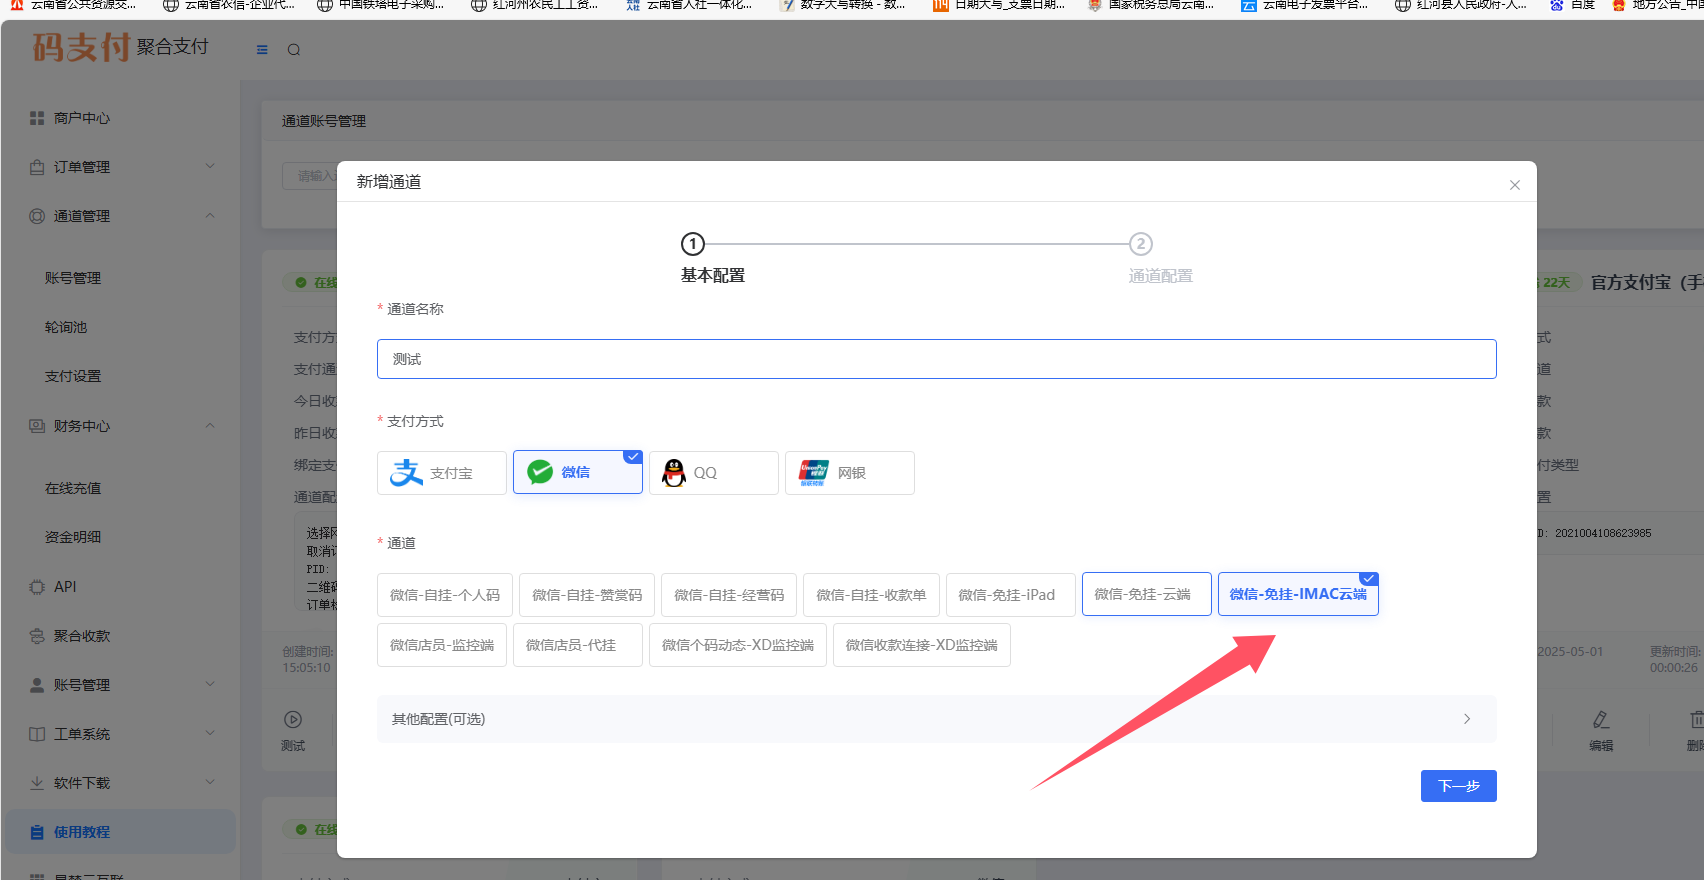Viewport: 1704px width, 880px height.
Task: Click the API sidebar icon
Action: coord(37,587)
